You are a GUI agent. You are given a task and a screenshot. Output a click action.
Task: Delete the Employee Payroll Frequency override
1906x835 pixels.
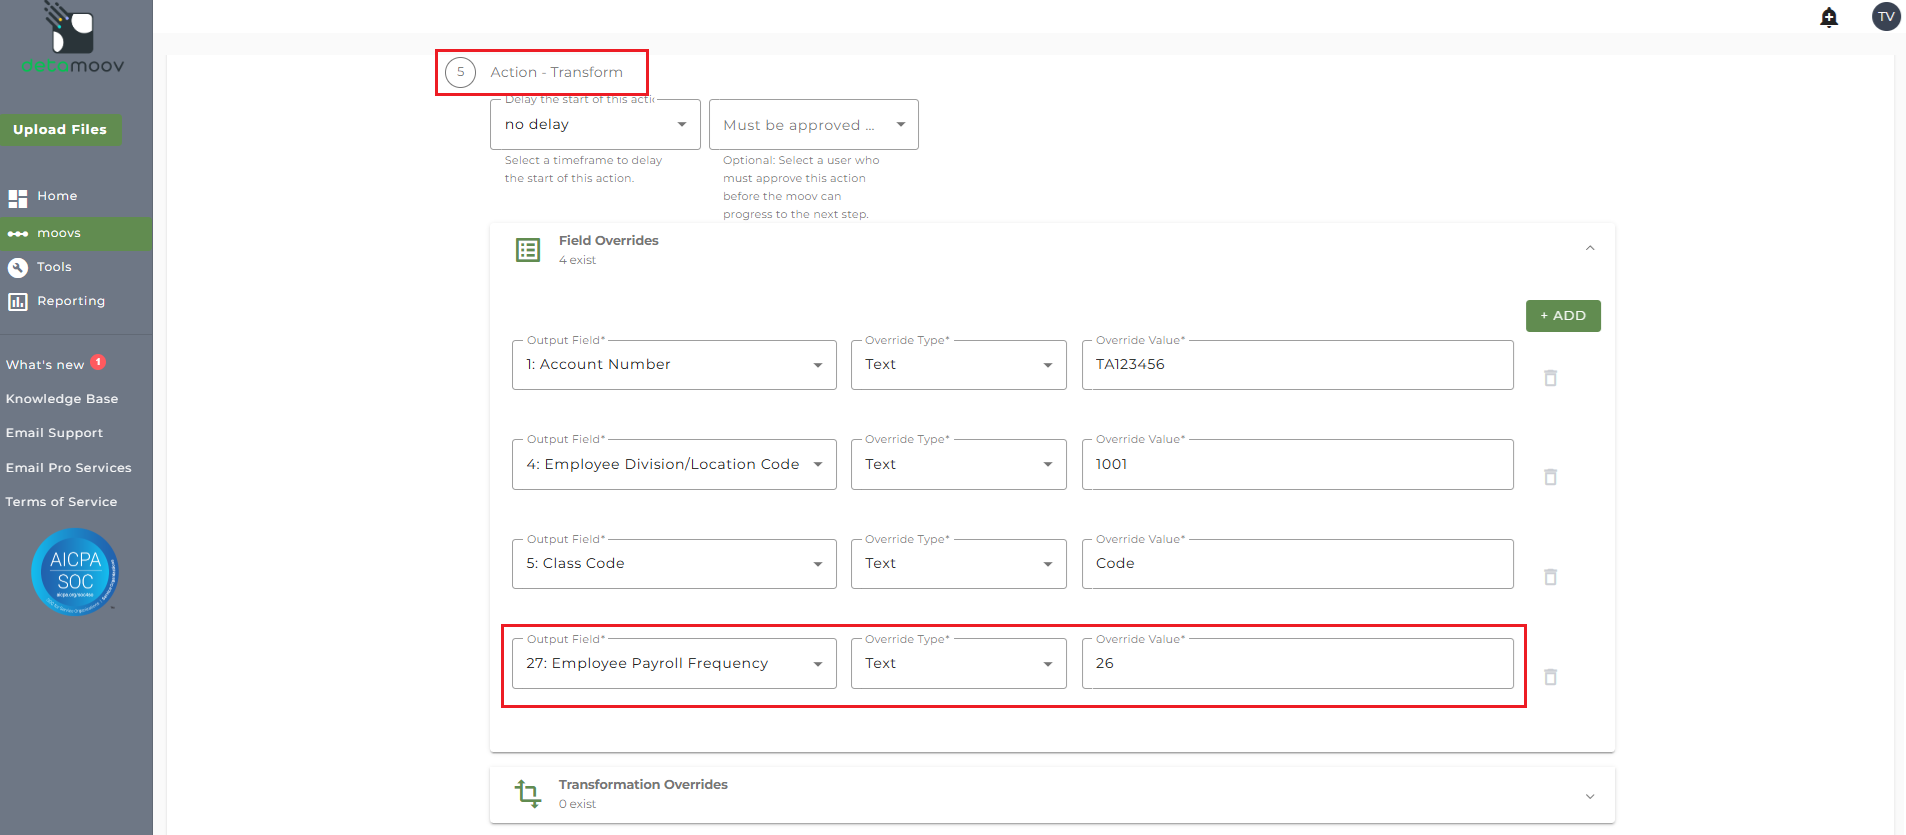coord(1550,677)
